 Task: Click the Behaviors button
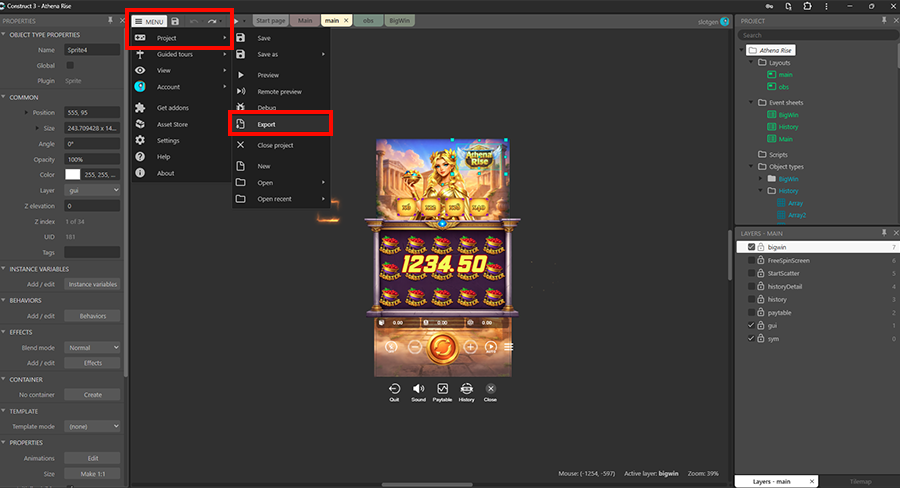[92, 316]
